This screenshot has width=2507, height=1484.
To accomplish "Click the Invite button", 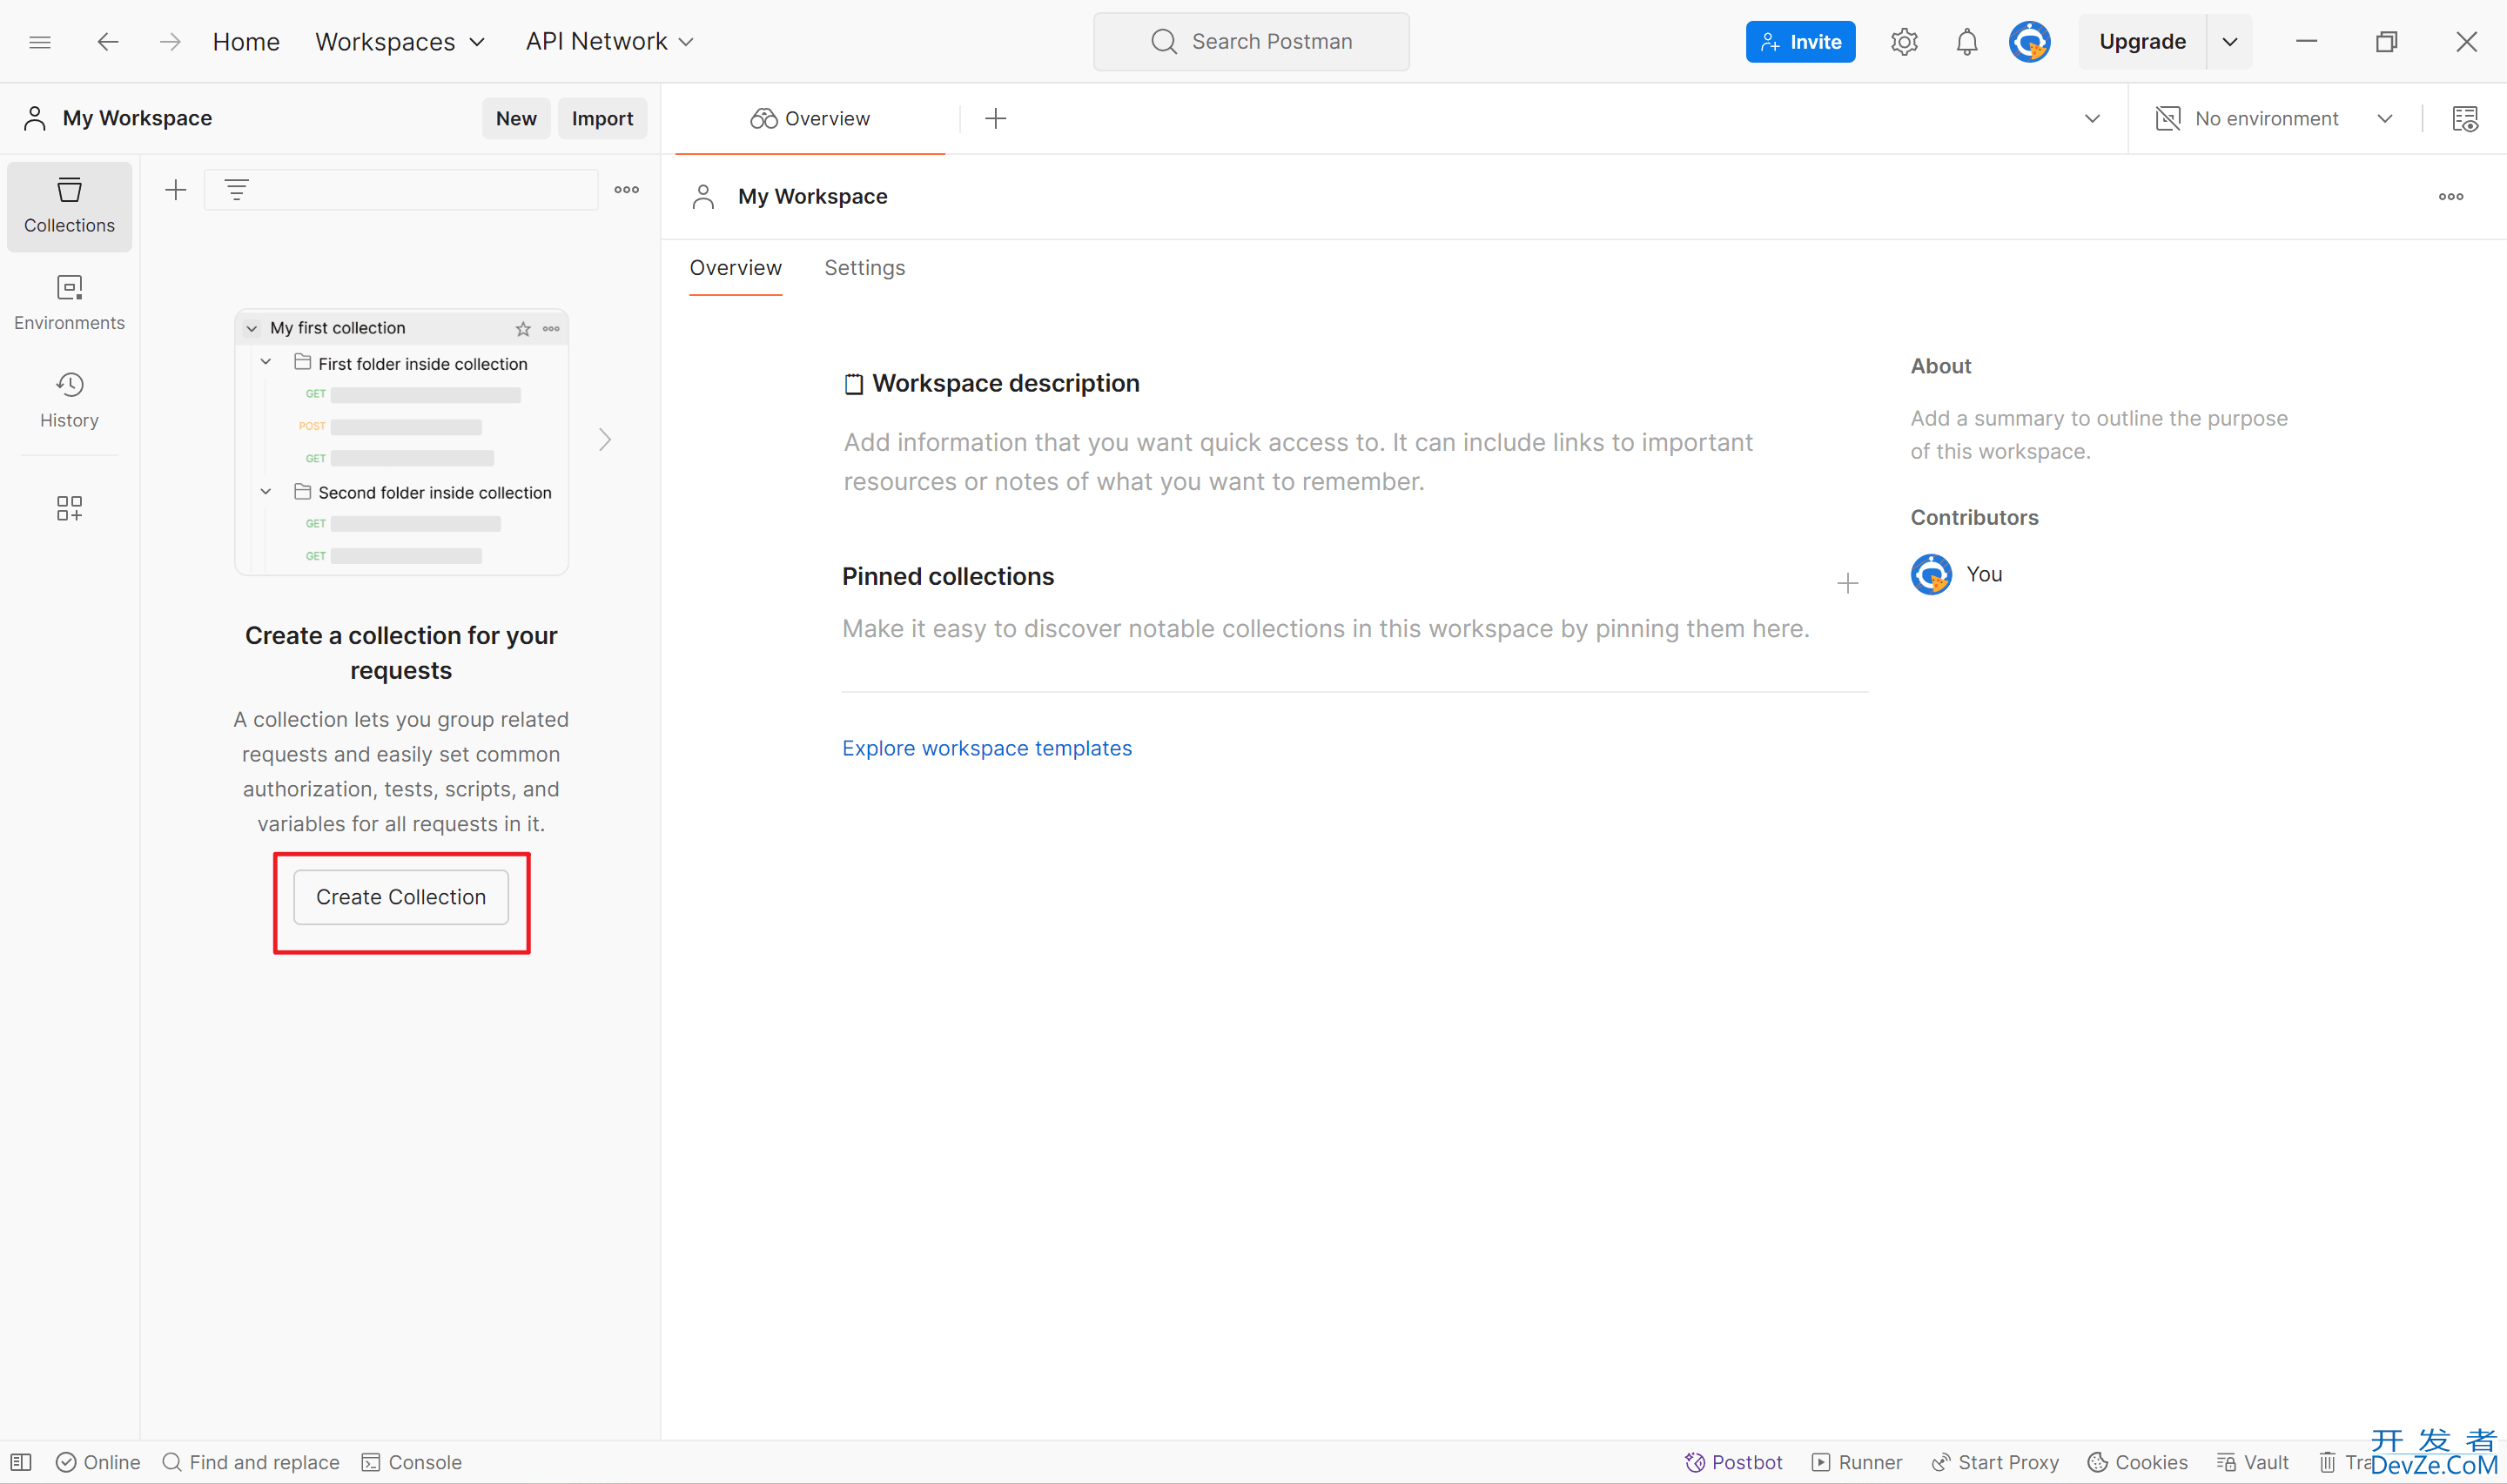I will (x=1800, y=42).
